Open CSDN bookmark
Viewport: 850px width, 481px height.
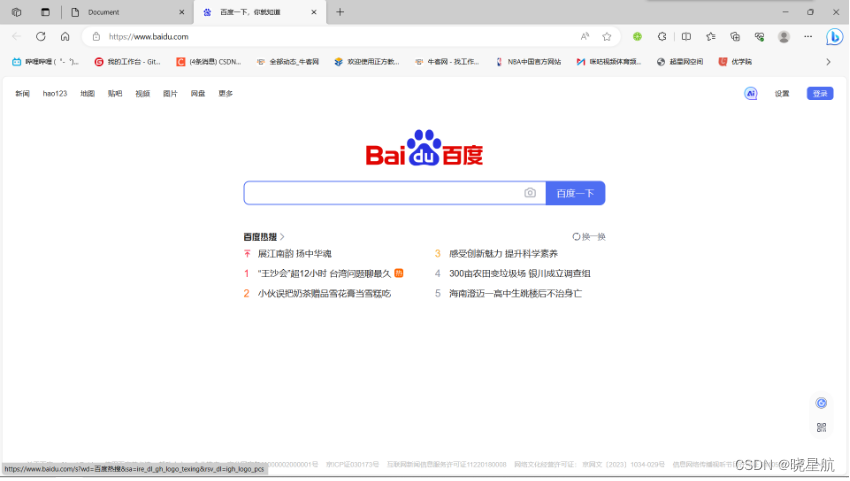209,62
